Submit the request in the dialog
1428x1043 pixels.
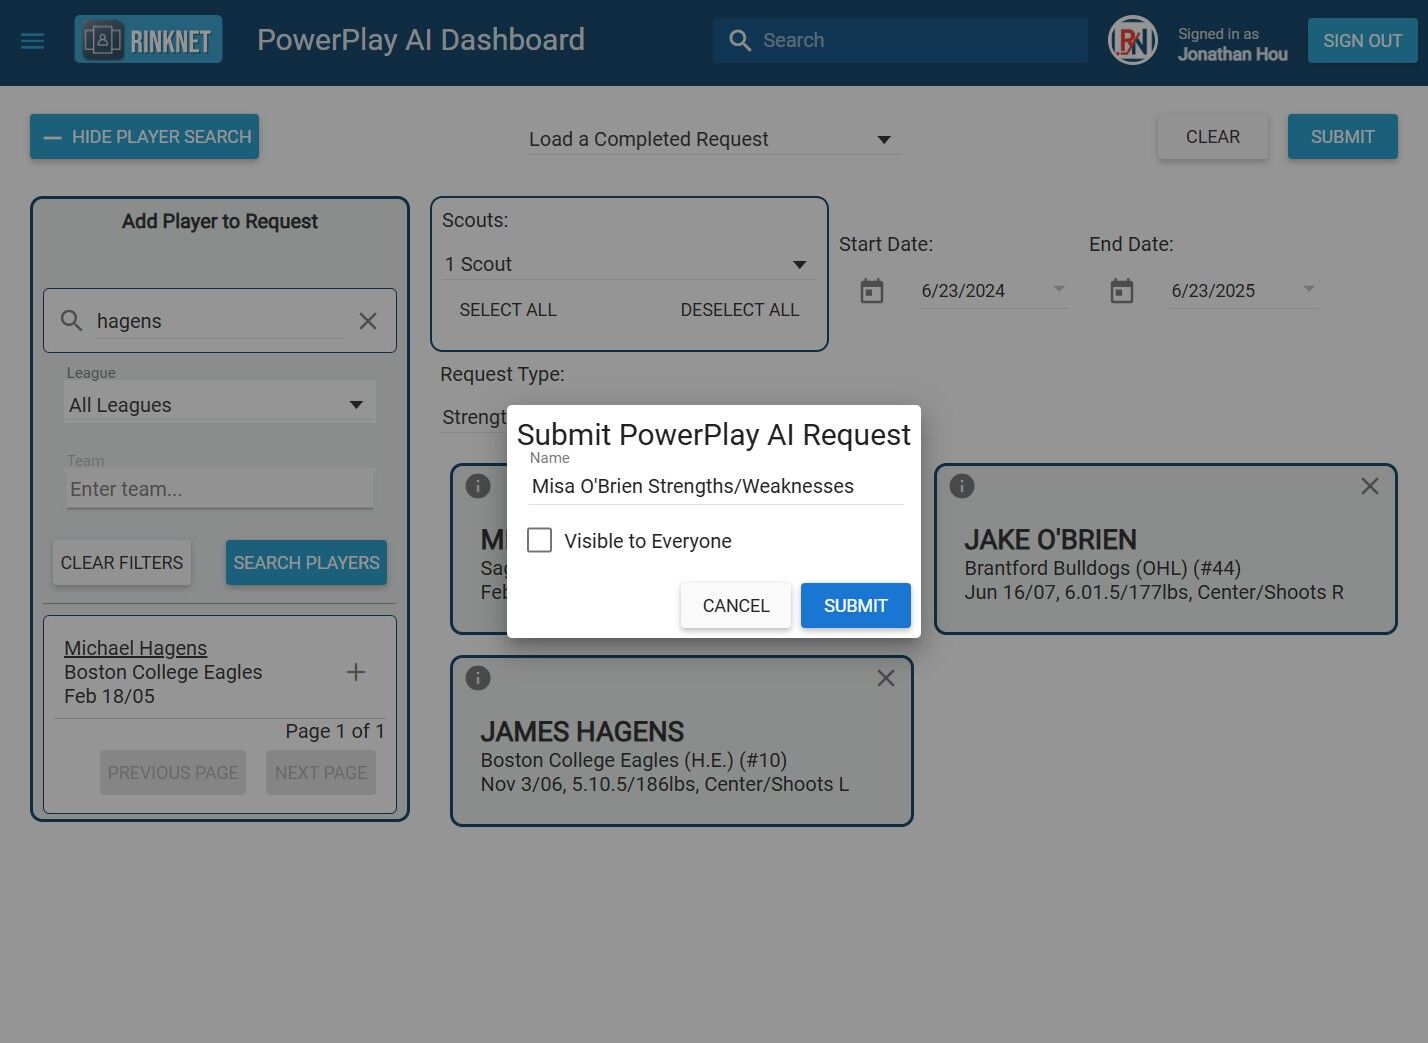point(856,606)
